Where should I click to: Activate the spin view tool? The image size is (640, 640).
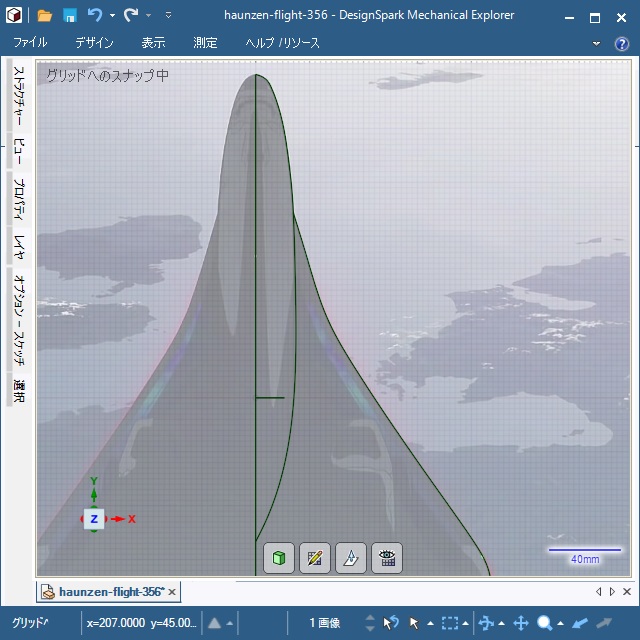pyautogui.click(x=486, y=623)
